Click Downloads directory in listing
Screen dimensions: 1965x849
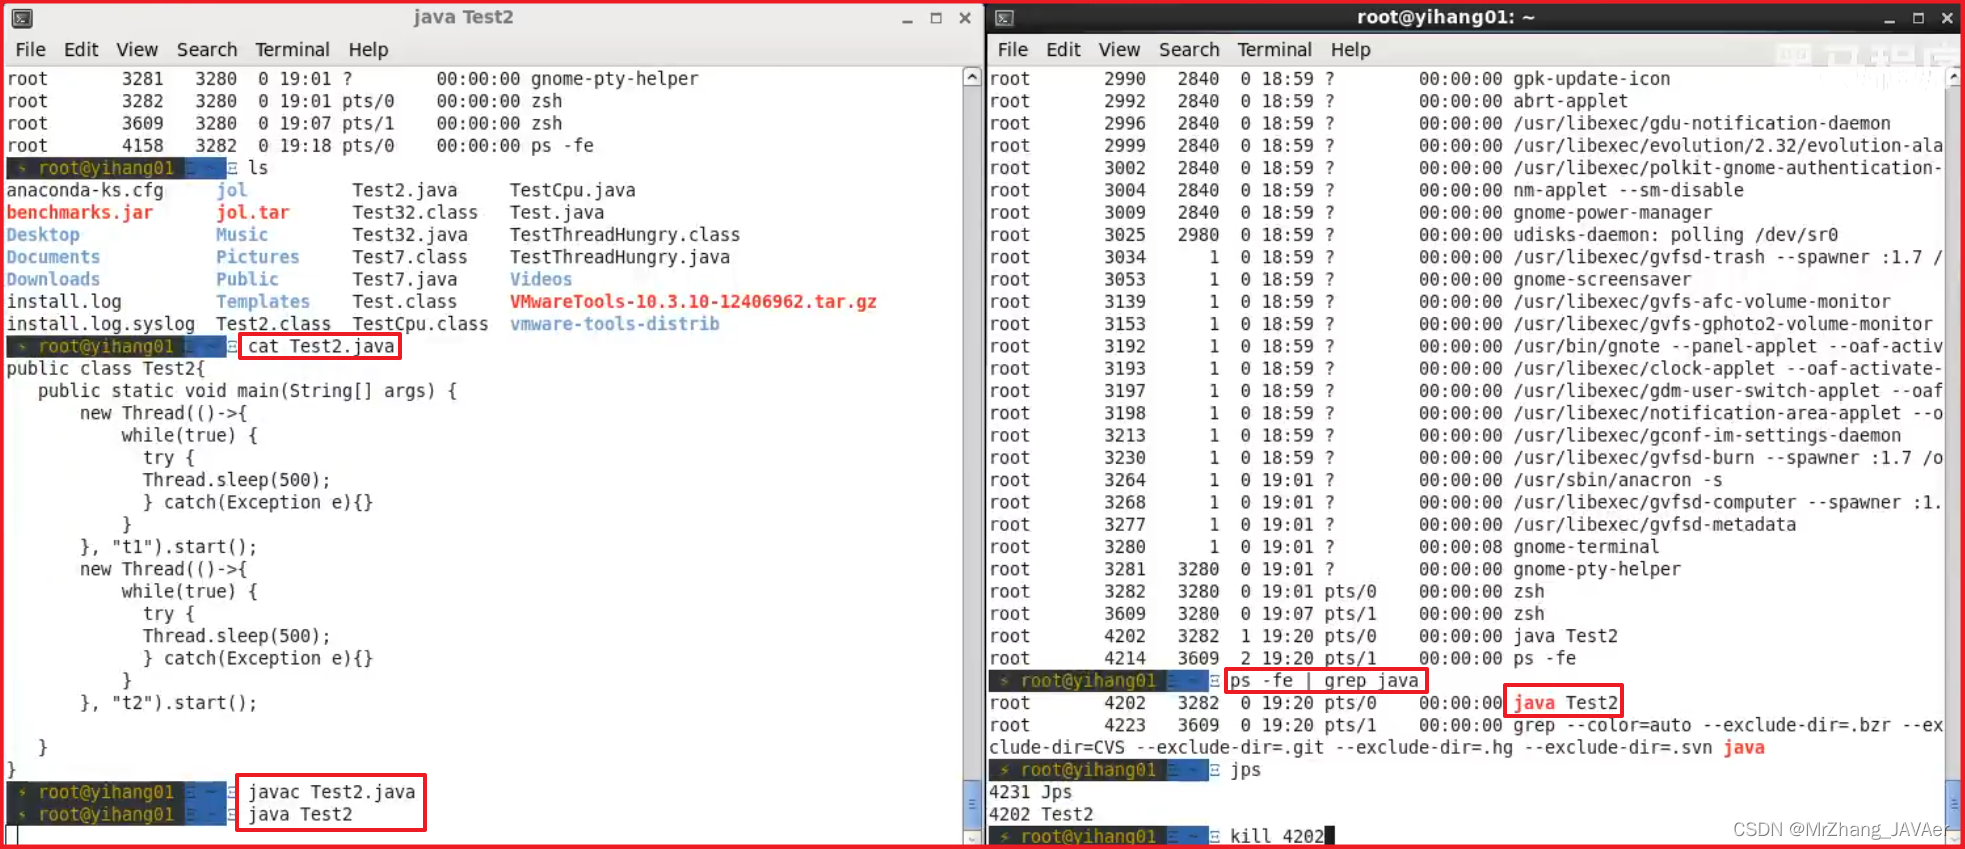(53, 279)
